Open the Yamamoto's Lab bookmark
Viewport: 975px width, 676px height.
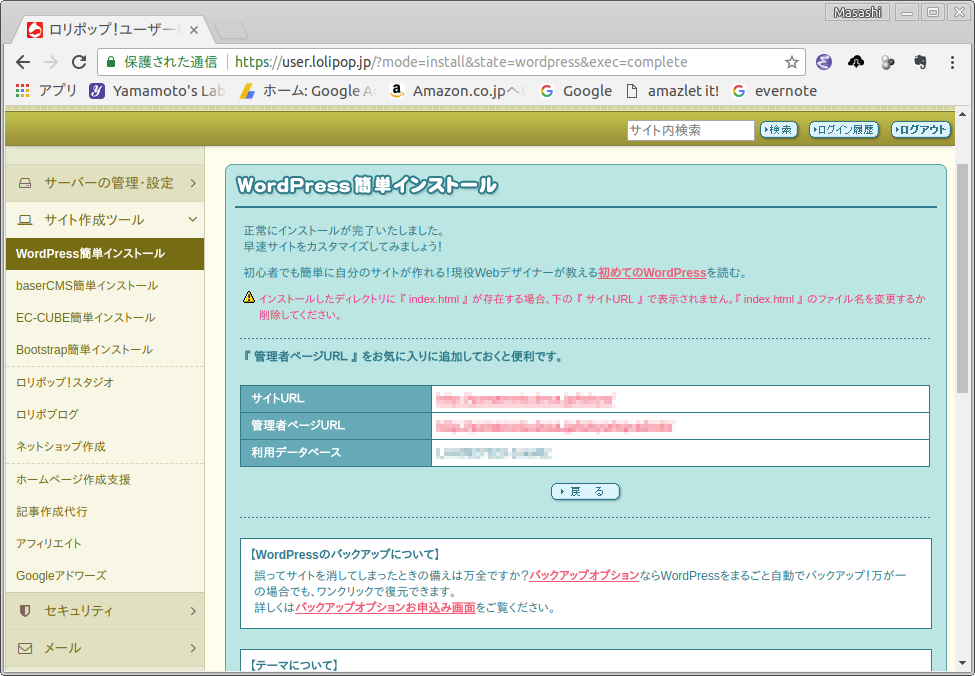[157, 91]
